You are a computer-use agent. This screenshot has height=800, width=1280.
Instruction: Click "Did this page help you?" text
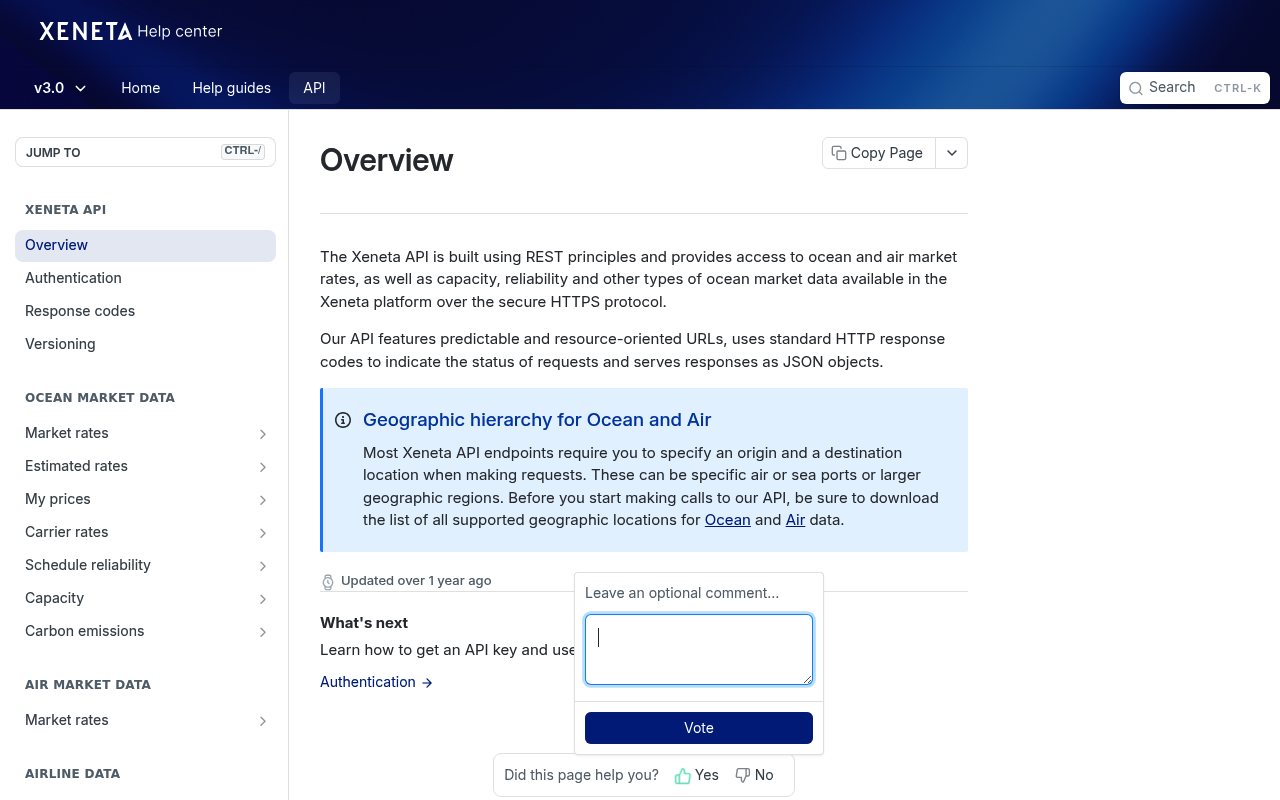tap(582, 775)
